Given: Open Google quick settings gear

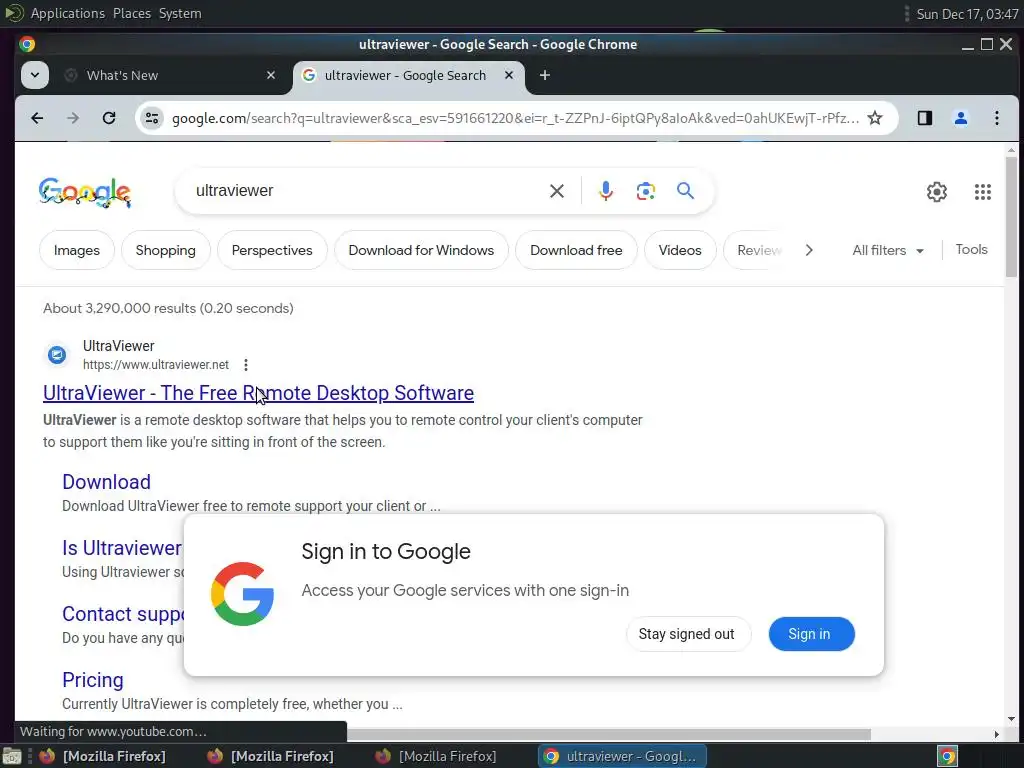Looking at the screenshot, I should (x=936, y=191).
